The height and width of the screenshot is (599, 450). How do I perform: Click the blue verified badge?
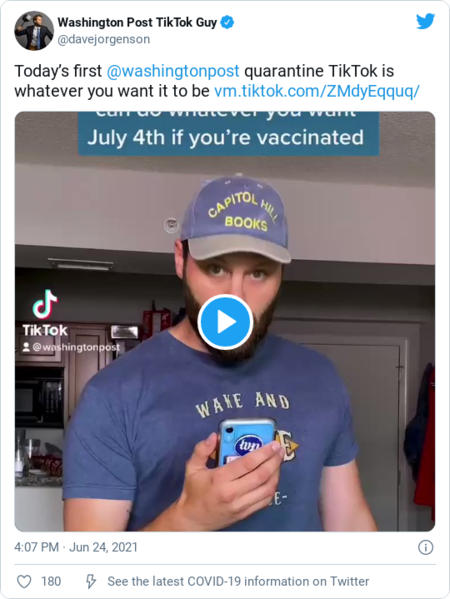click(x=228, y=23)
